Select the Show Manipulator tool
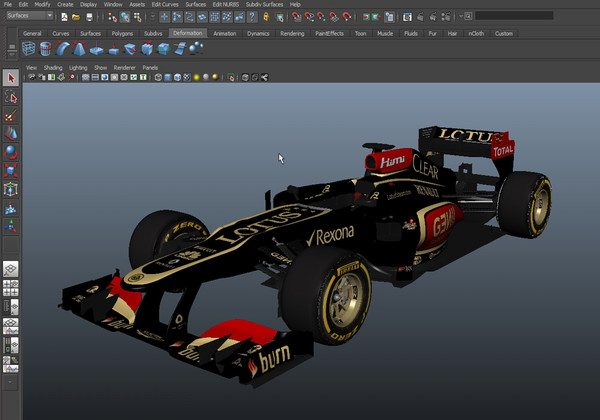The image size is (600, 420). click(x=11, y=226)
